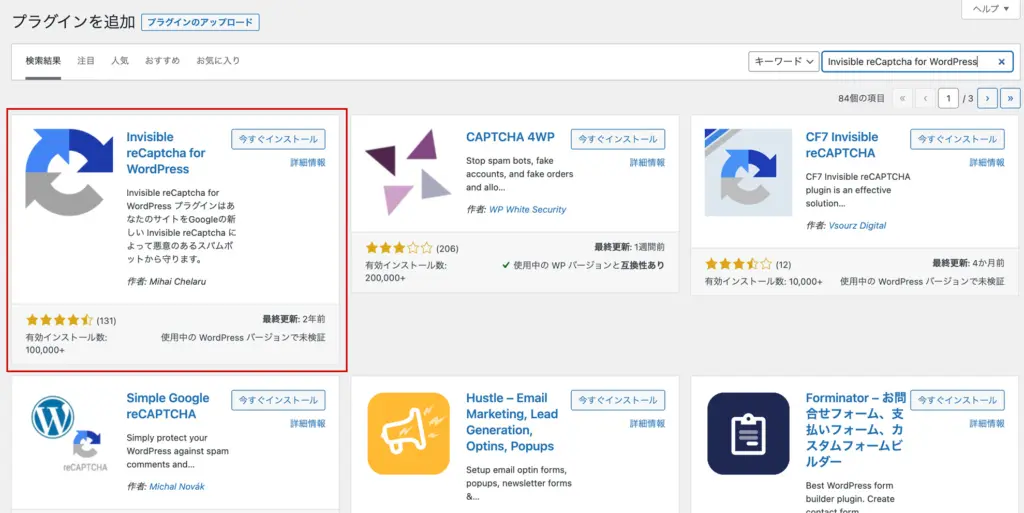This screenshot has height=513, width=1024.
Task: Install Invisible reCaptcha for WordPress now
Action: pyautogui.click(x=278, y=139)
